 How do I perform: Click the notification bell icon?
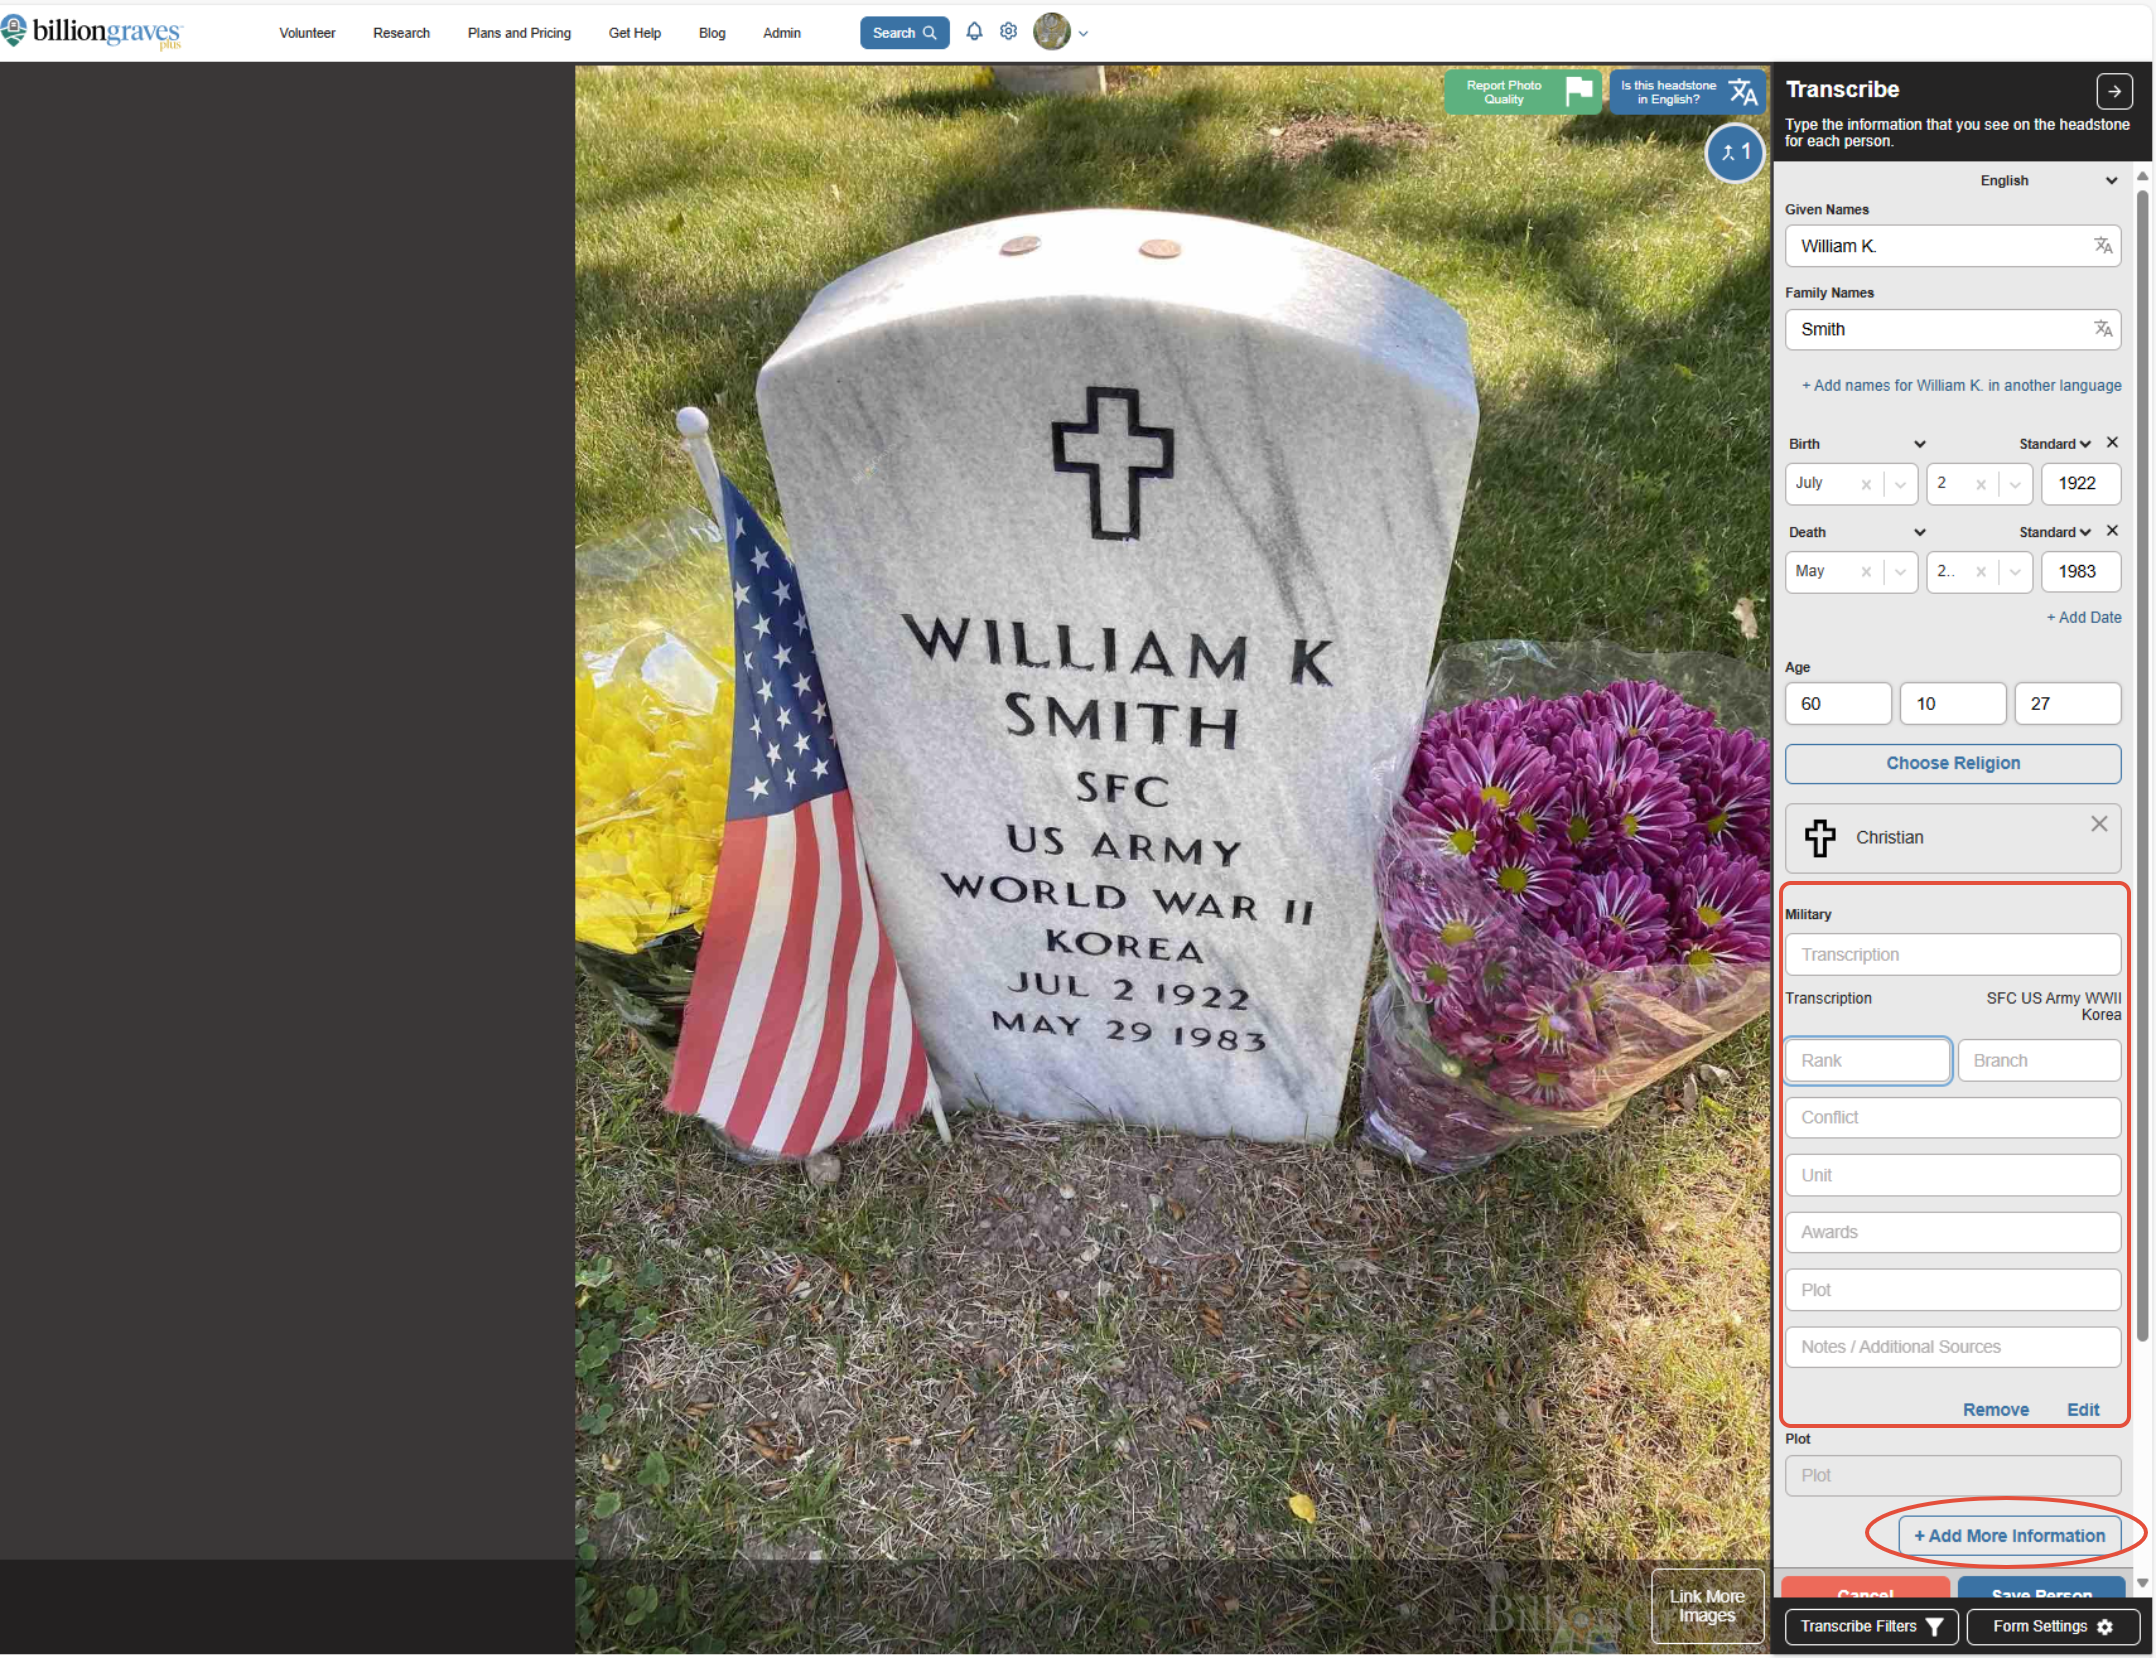(973, 32)
